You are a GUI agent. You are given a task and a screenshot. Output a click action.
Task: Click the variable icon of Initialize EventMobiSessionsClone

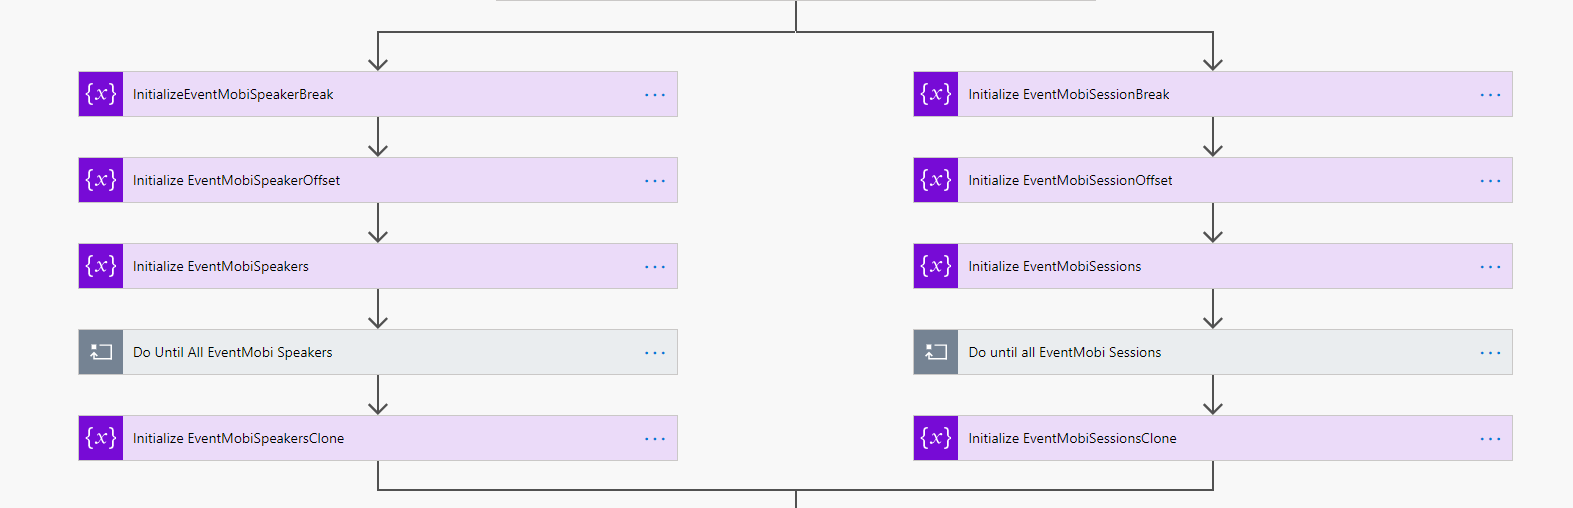[936, 438]
